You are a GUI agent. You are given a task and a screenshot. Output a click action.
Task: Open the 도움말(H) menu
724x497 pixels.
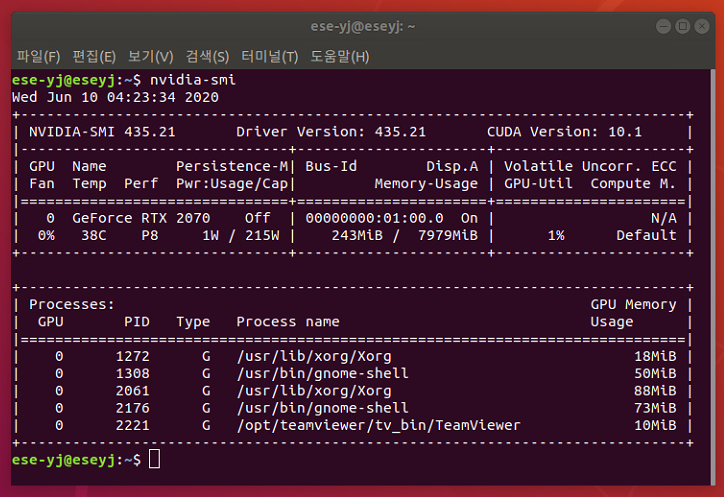click(x=339, y=56)
